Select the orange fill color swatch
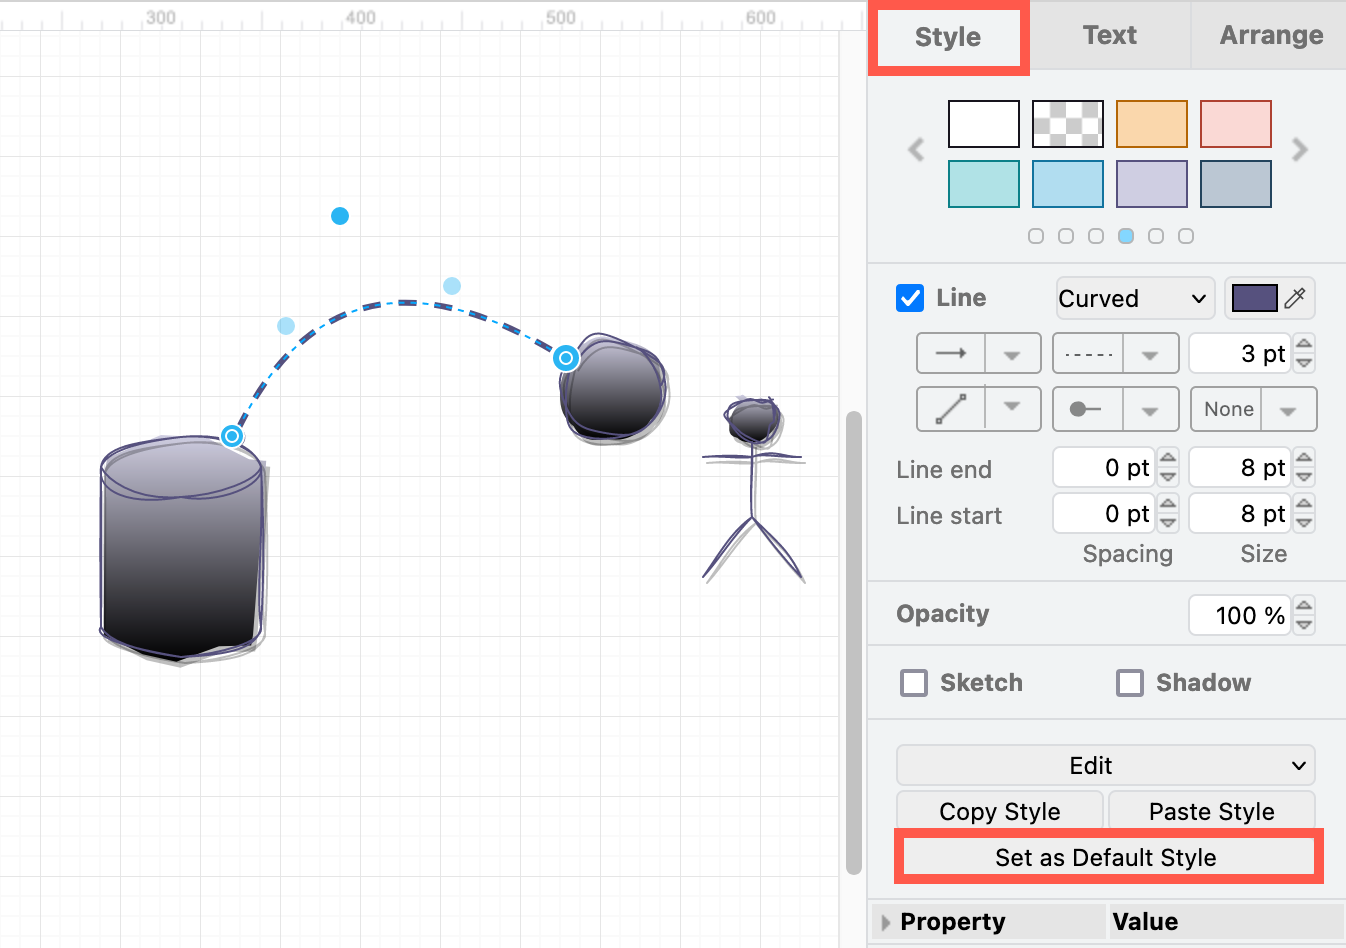Screen dimensions: 1346x948 (x=1151, y=123)
